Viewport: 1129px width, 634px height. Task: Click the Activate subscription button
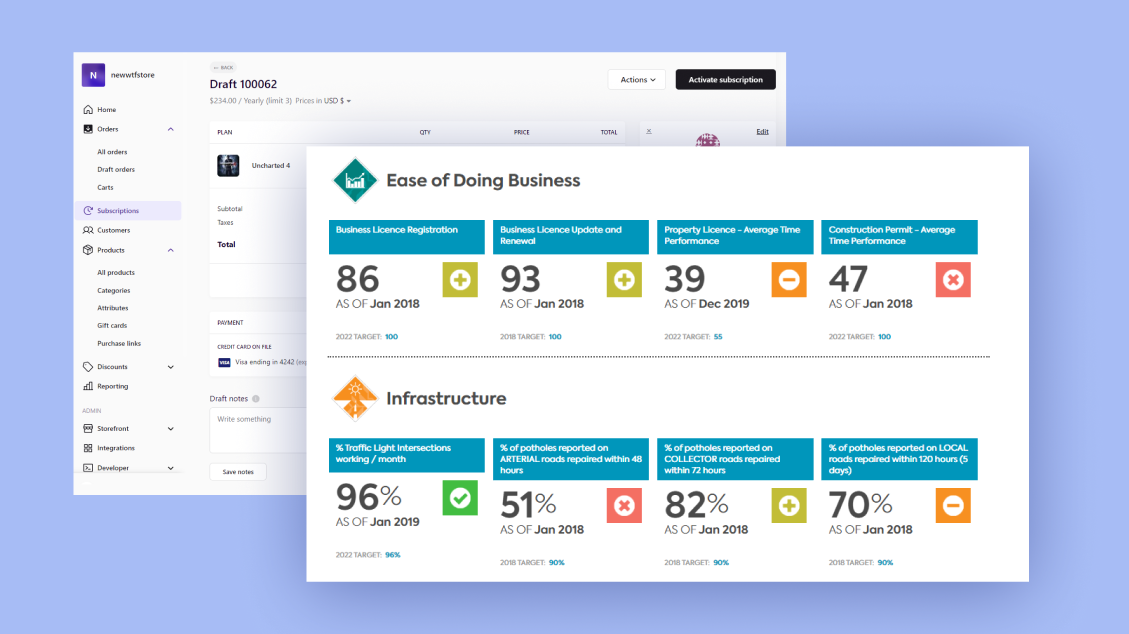(725, 80)
